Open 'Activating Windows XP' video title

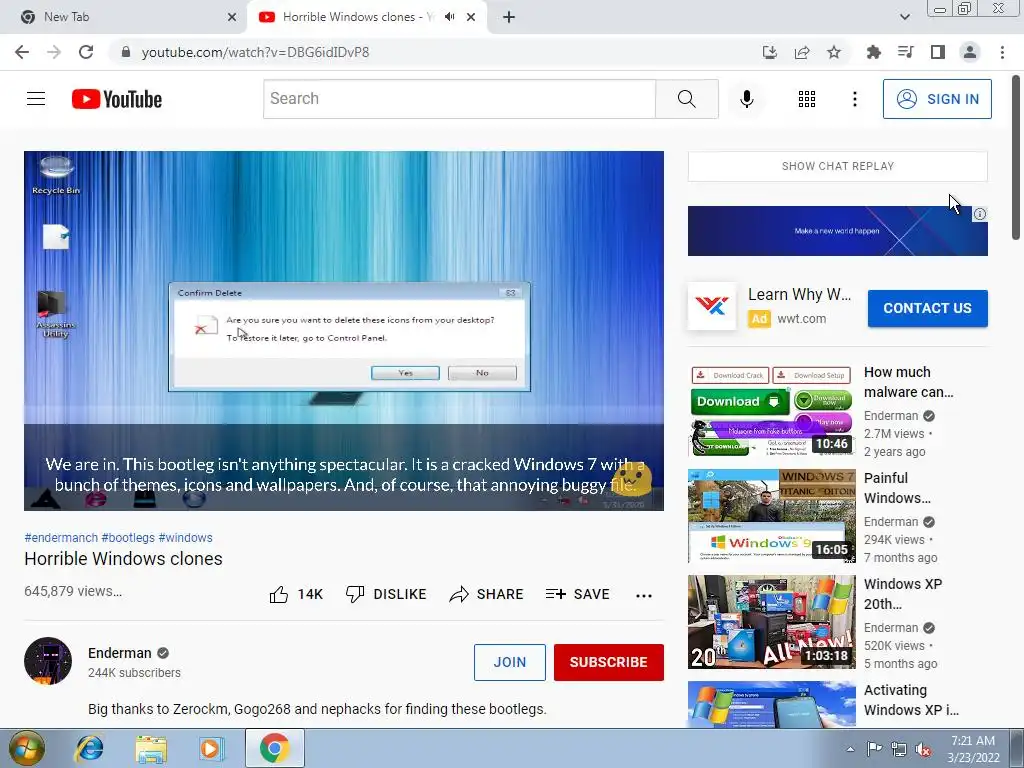(911, 700)
